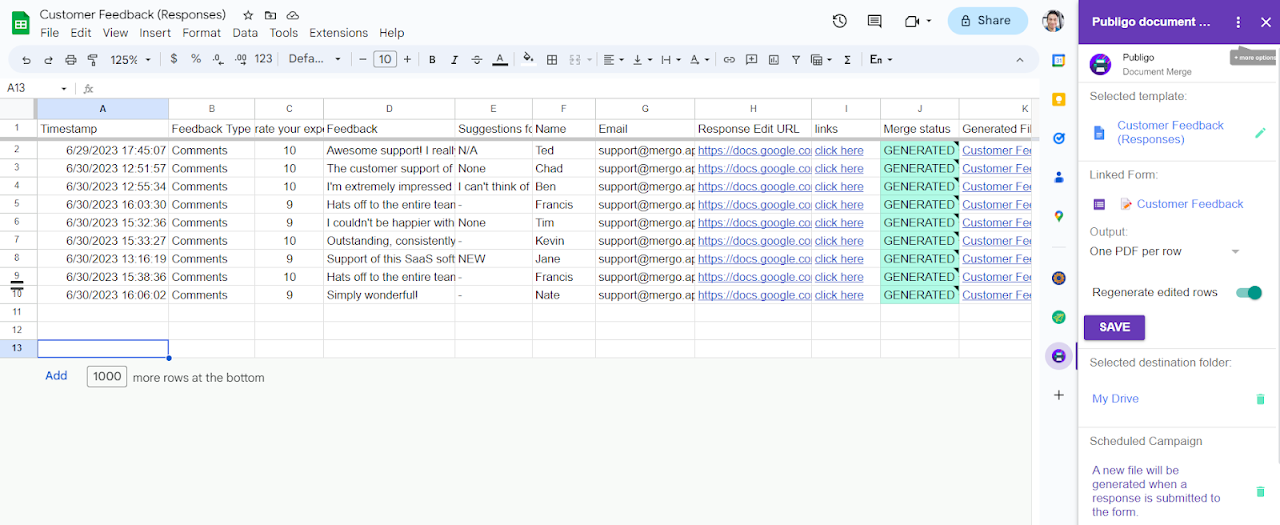Open the Functions sigma icon
The image size is (1280, 525).
point(847,60)
